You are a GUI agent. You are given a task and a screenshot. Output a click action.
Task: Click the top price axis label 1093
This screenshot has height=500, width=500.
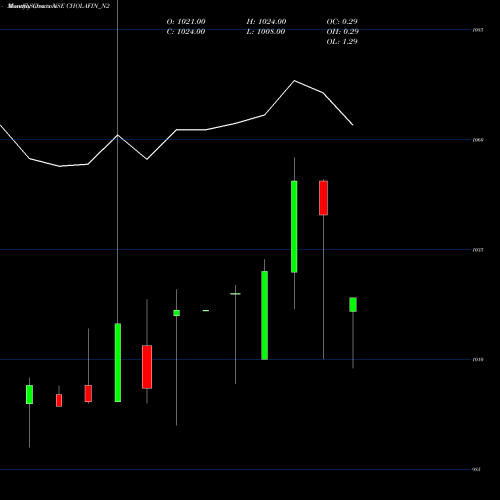pyautogui.click(x=478, y=30)
